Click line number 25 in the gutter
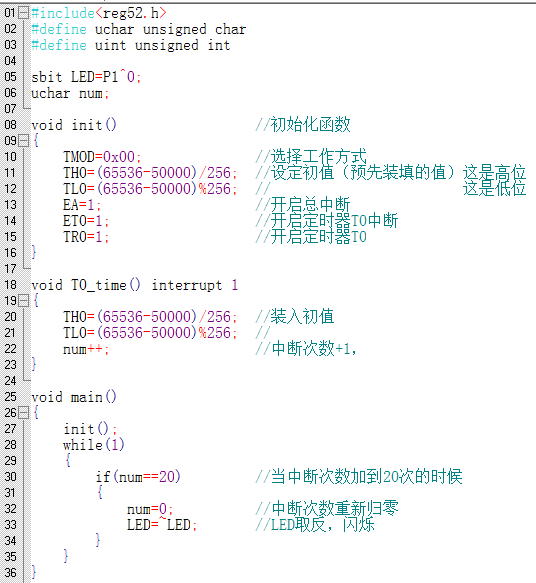The image size is (536, 583). (x=10, y=397)
